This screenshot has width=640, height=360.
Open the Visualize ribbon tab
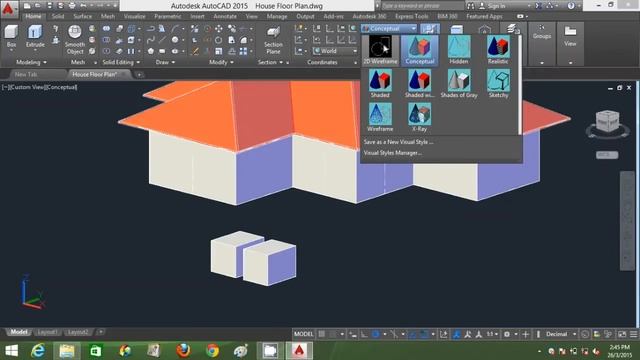coord(135,16)
